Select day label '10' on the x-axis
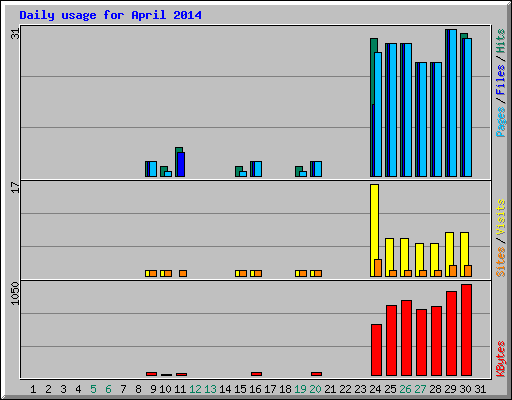Screen dimensions: 512x400 point(165,389)
